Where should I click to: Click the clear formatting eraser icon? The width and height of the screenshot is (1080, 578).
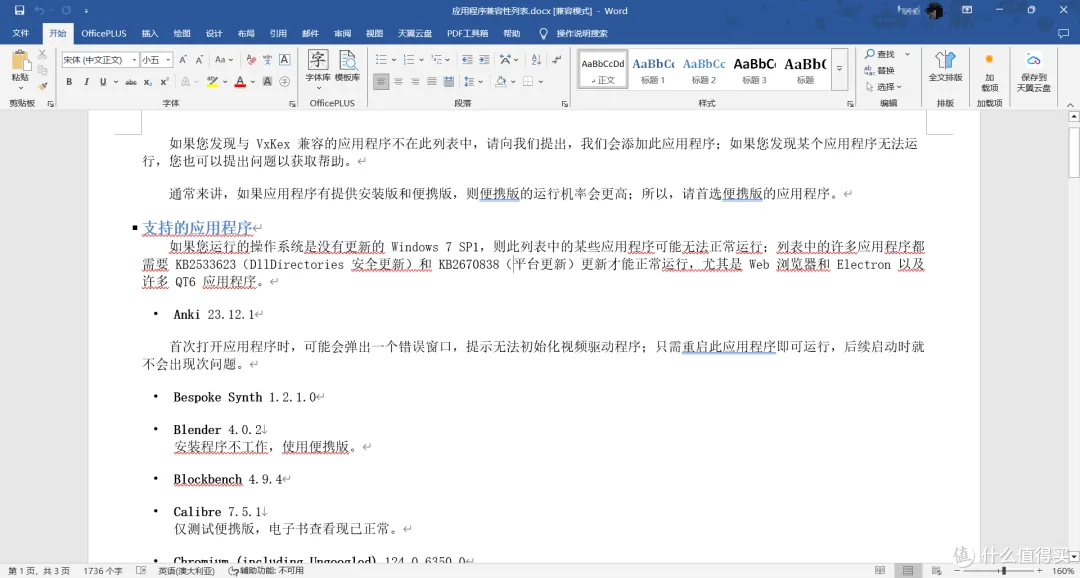(x=252, y=60)
